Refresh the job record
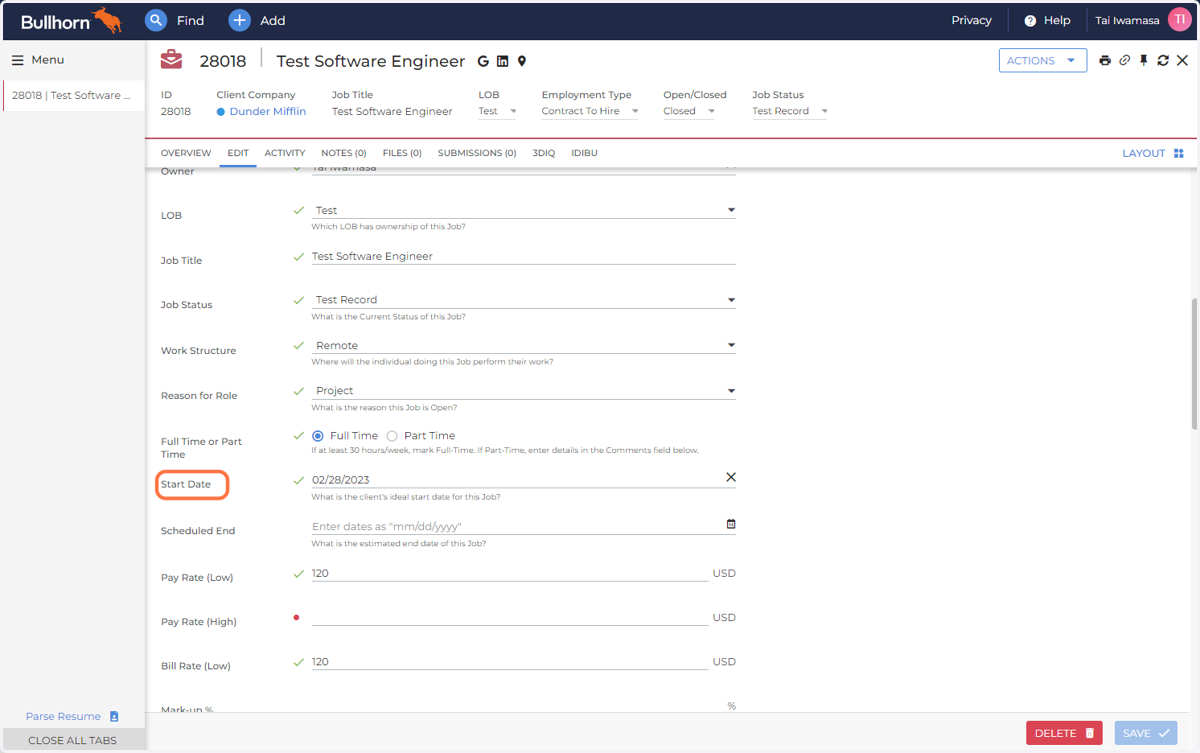This screenshot has height=753, width=1200. 1163,60
